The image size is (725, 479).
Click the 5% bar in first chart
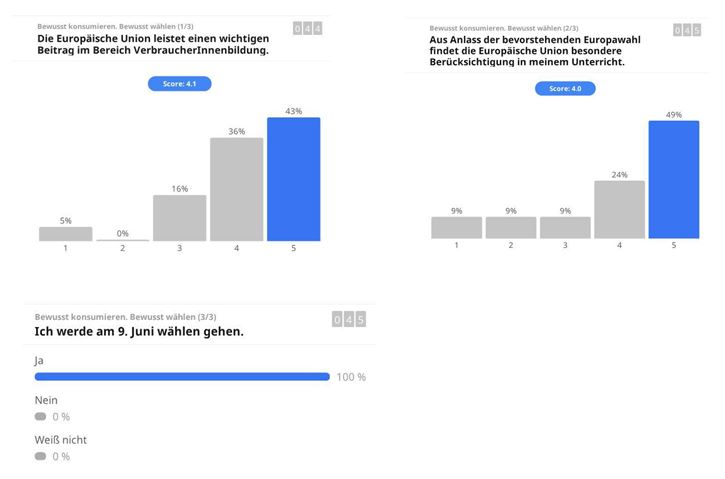coord(65,234)
